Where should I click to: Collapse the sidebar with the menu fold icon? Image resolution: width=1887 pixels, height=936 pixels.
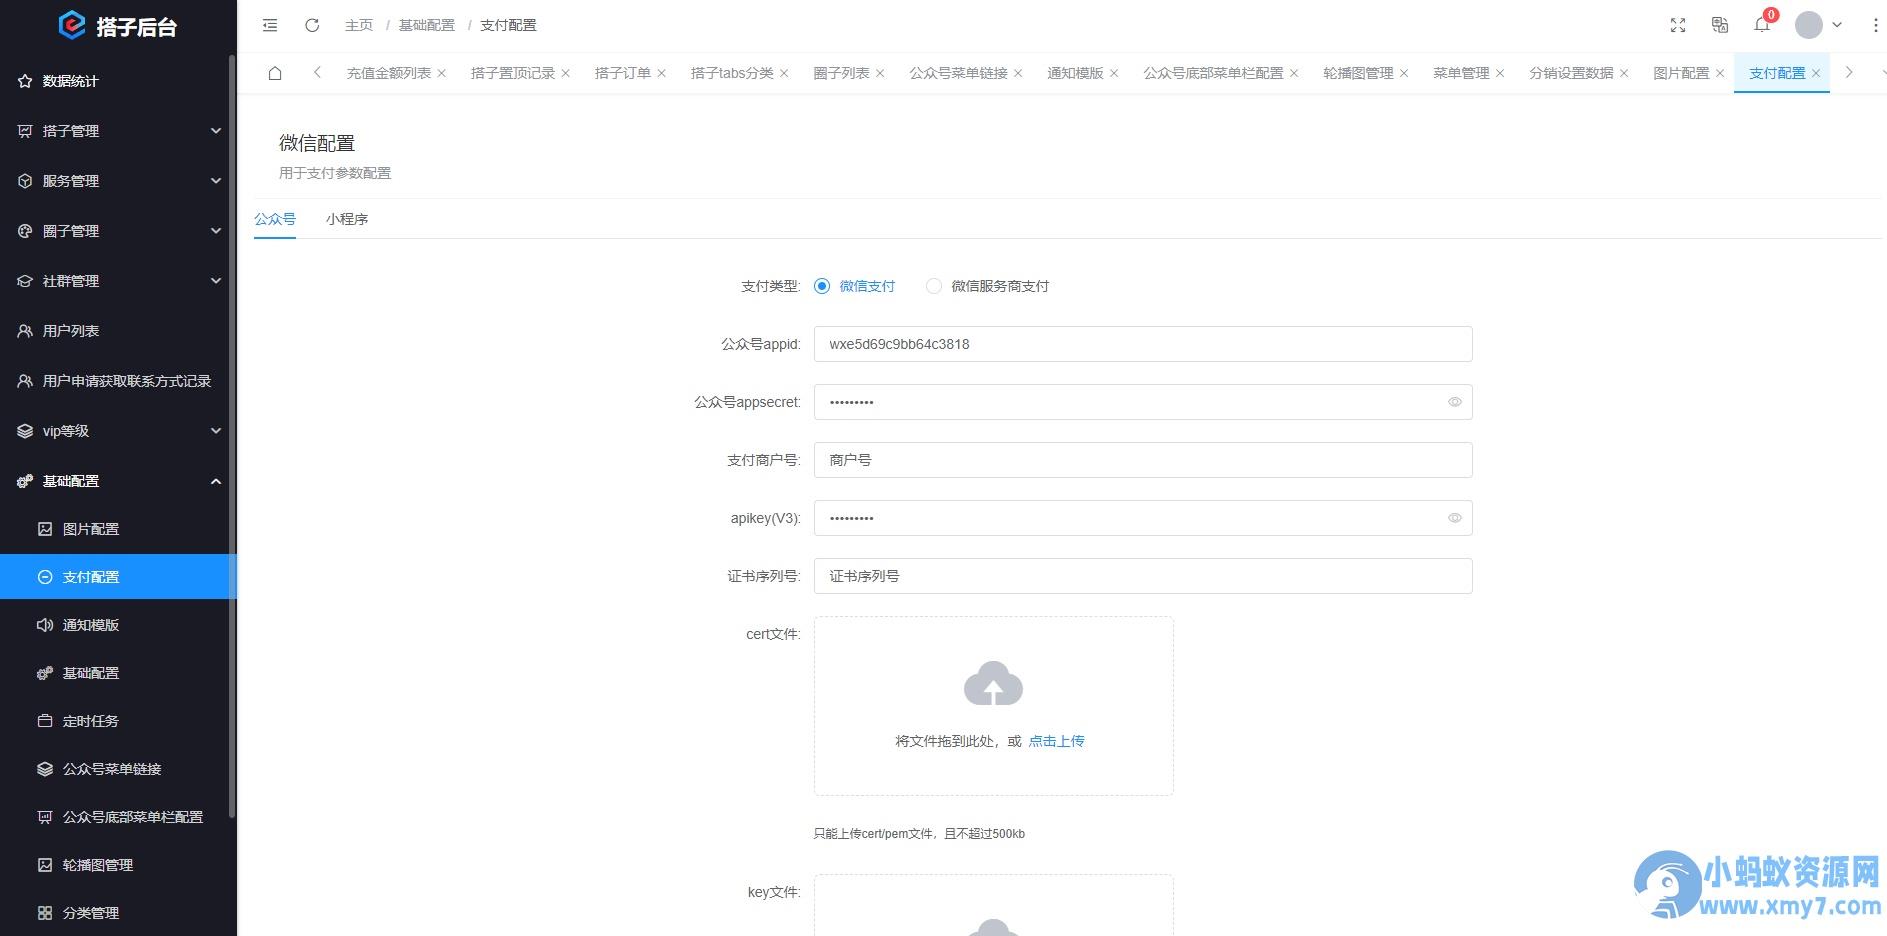point(270,25)
